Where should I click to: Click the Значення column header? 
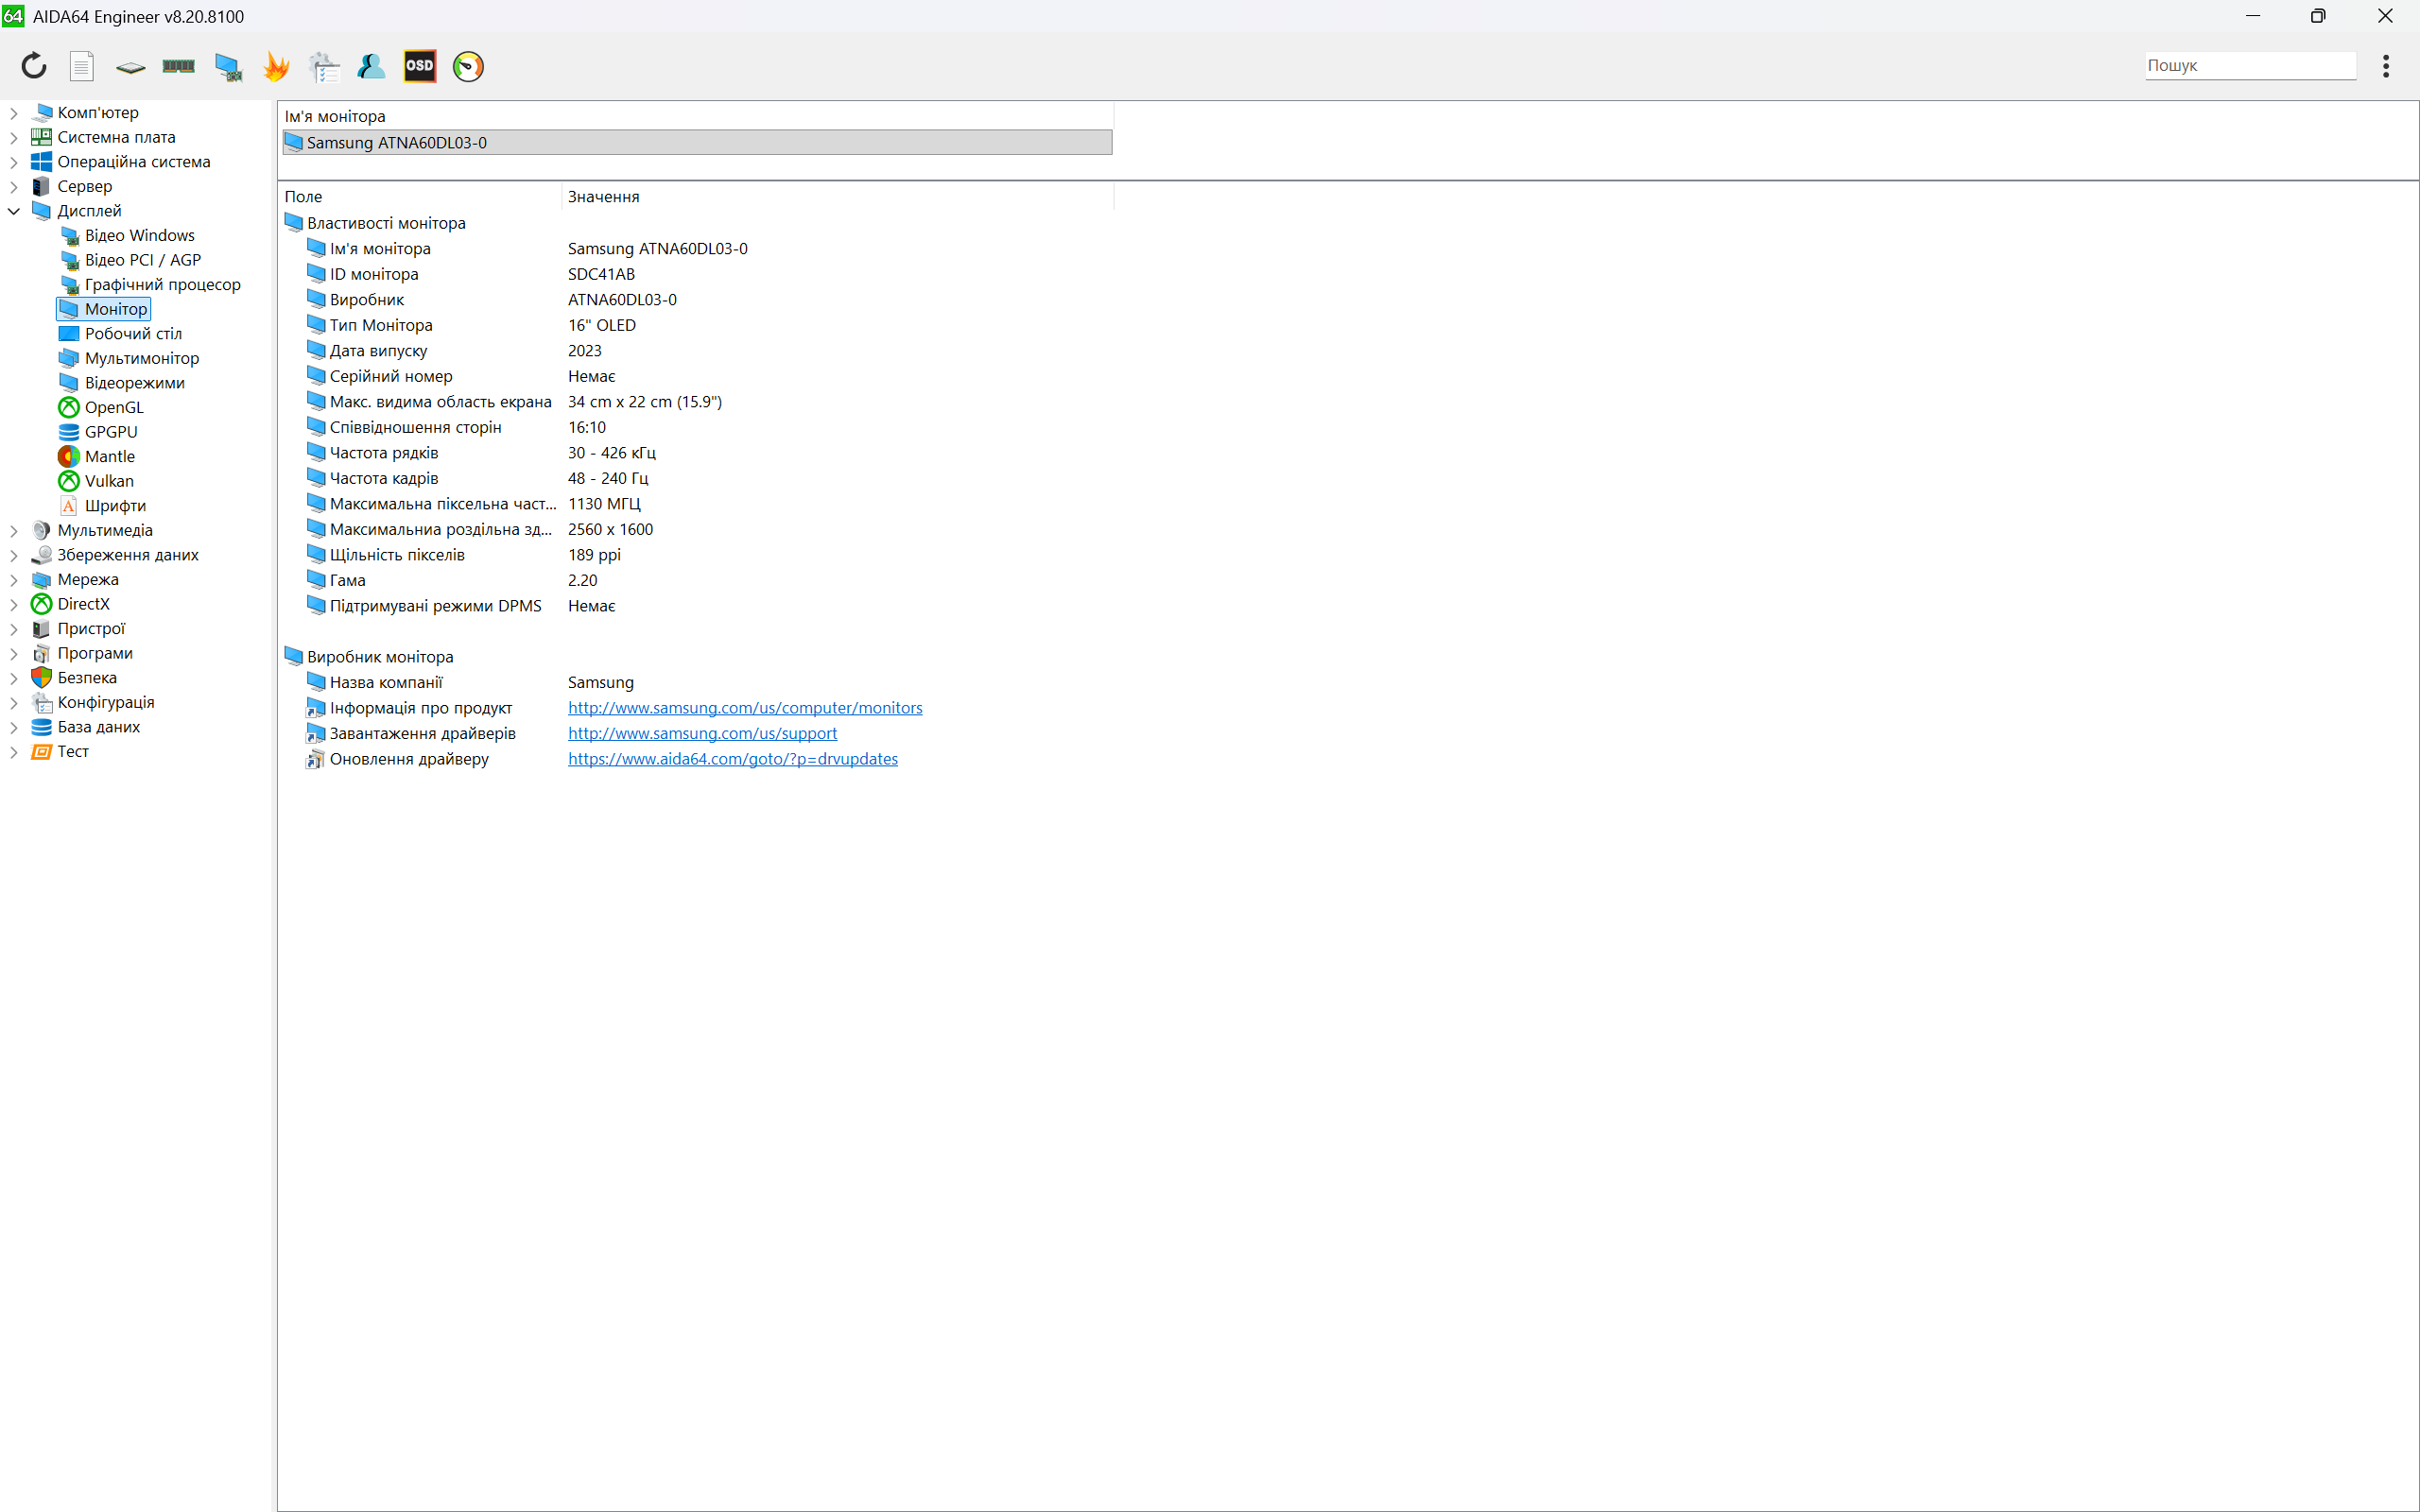pos(603,197)
